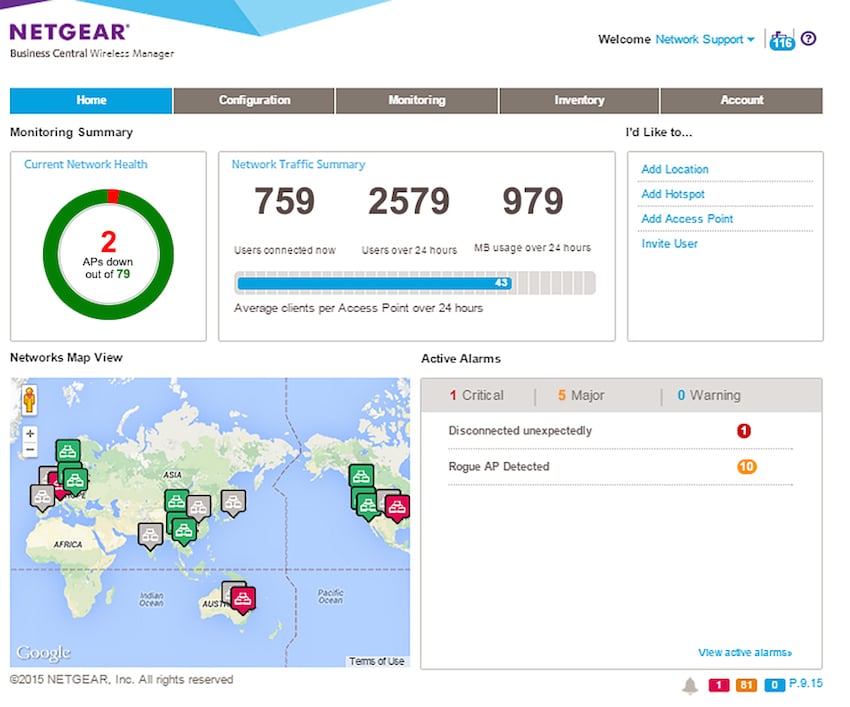Select the gray network marker over Spain
This screenshot has width=850, height=707.
pos(42,497)
